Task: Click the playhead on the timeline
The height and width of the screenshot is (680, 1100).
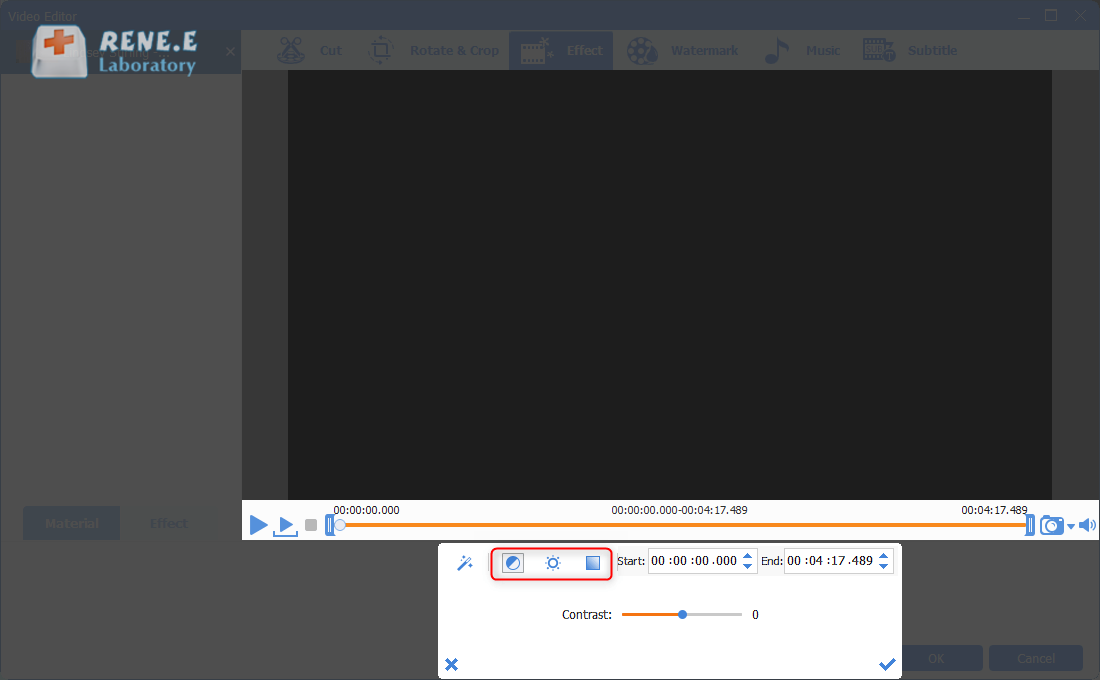Action: click(340, 525)
